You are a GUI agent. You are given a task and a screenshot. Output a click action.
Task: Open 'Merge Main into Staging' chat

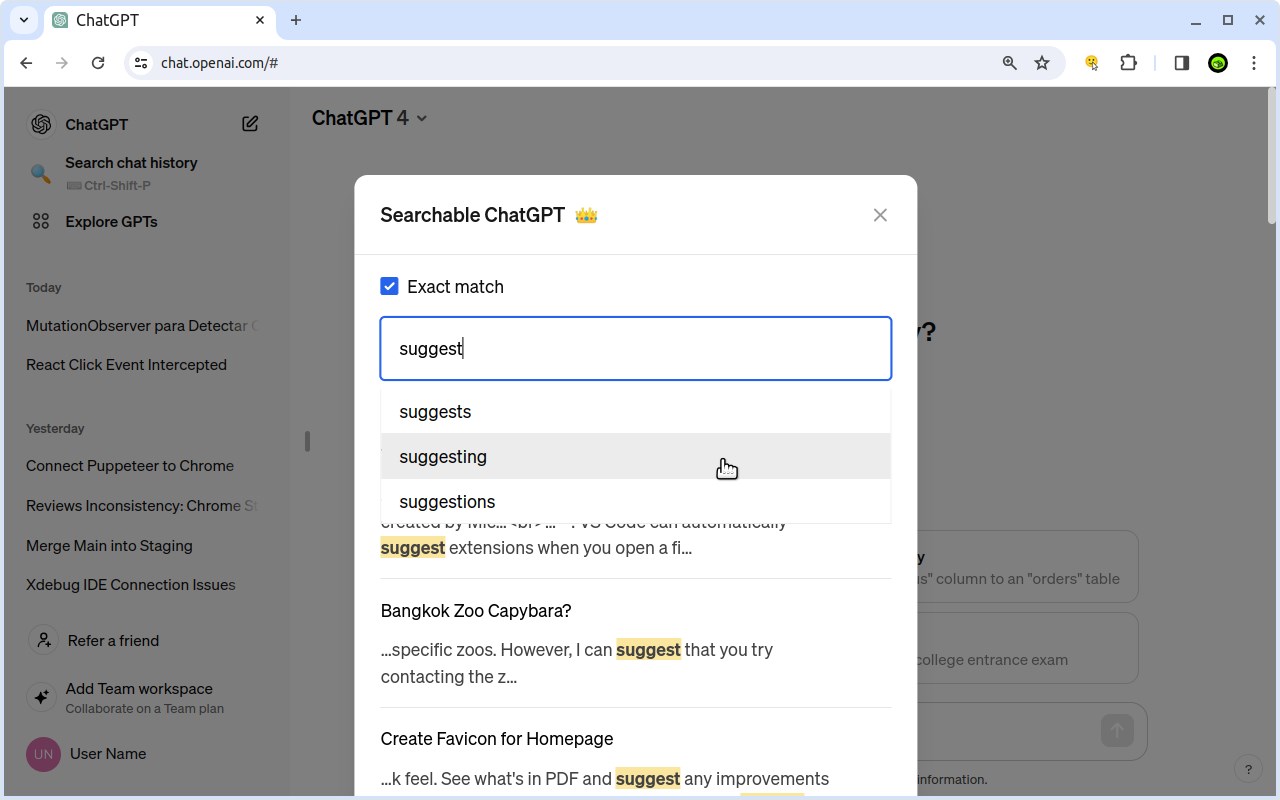109,546
